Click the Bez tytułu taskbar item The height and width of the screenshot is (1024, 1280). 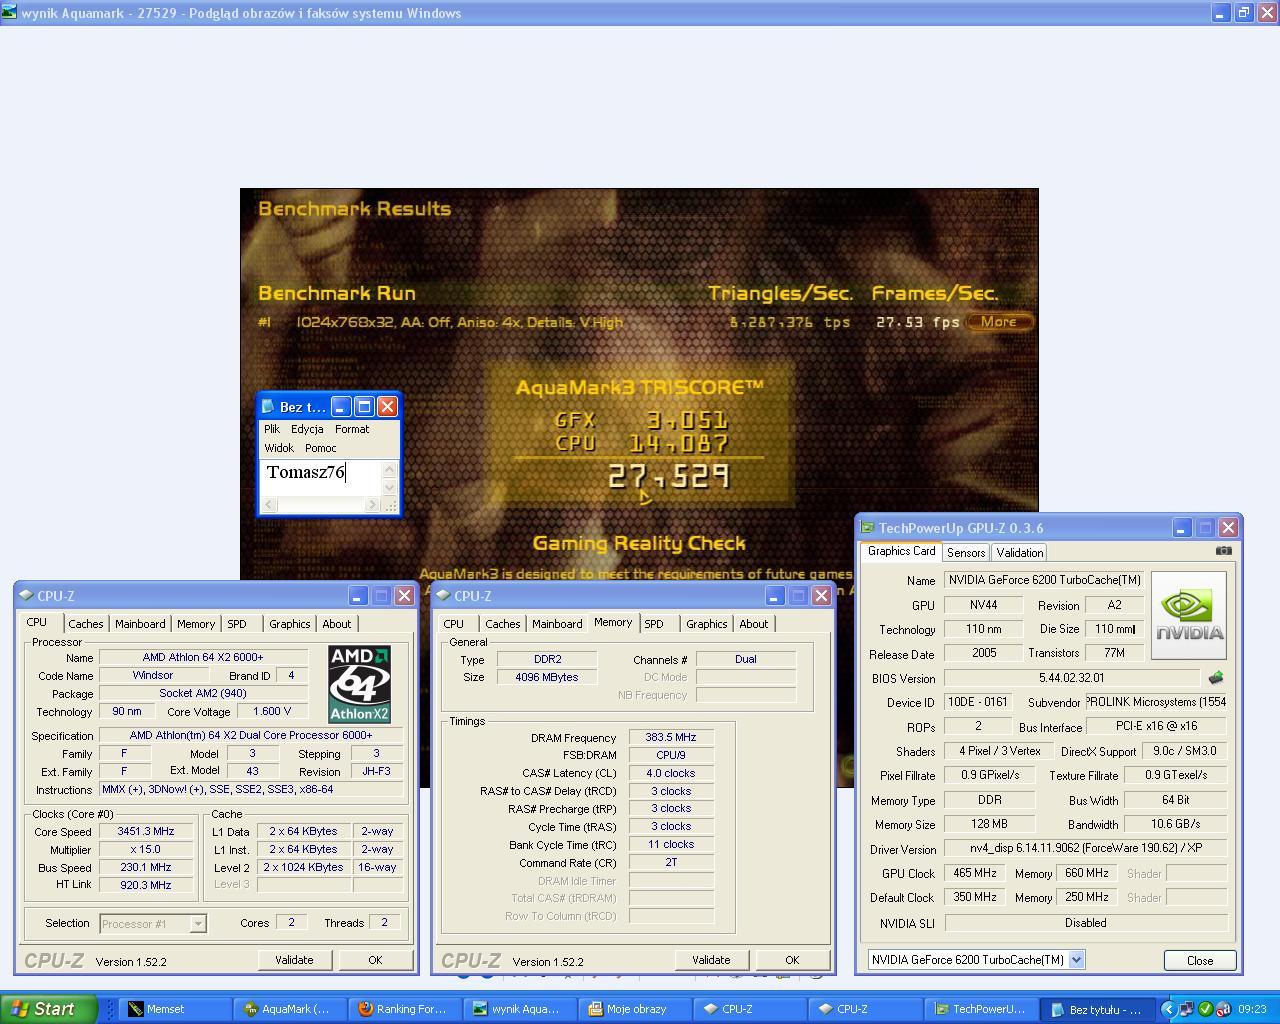click(1095, 1009)
